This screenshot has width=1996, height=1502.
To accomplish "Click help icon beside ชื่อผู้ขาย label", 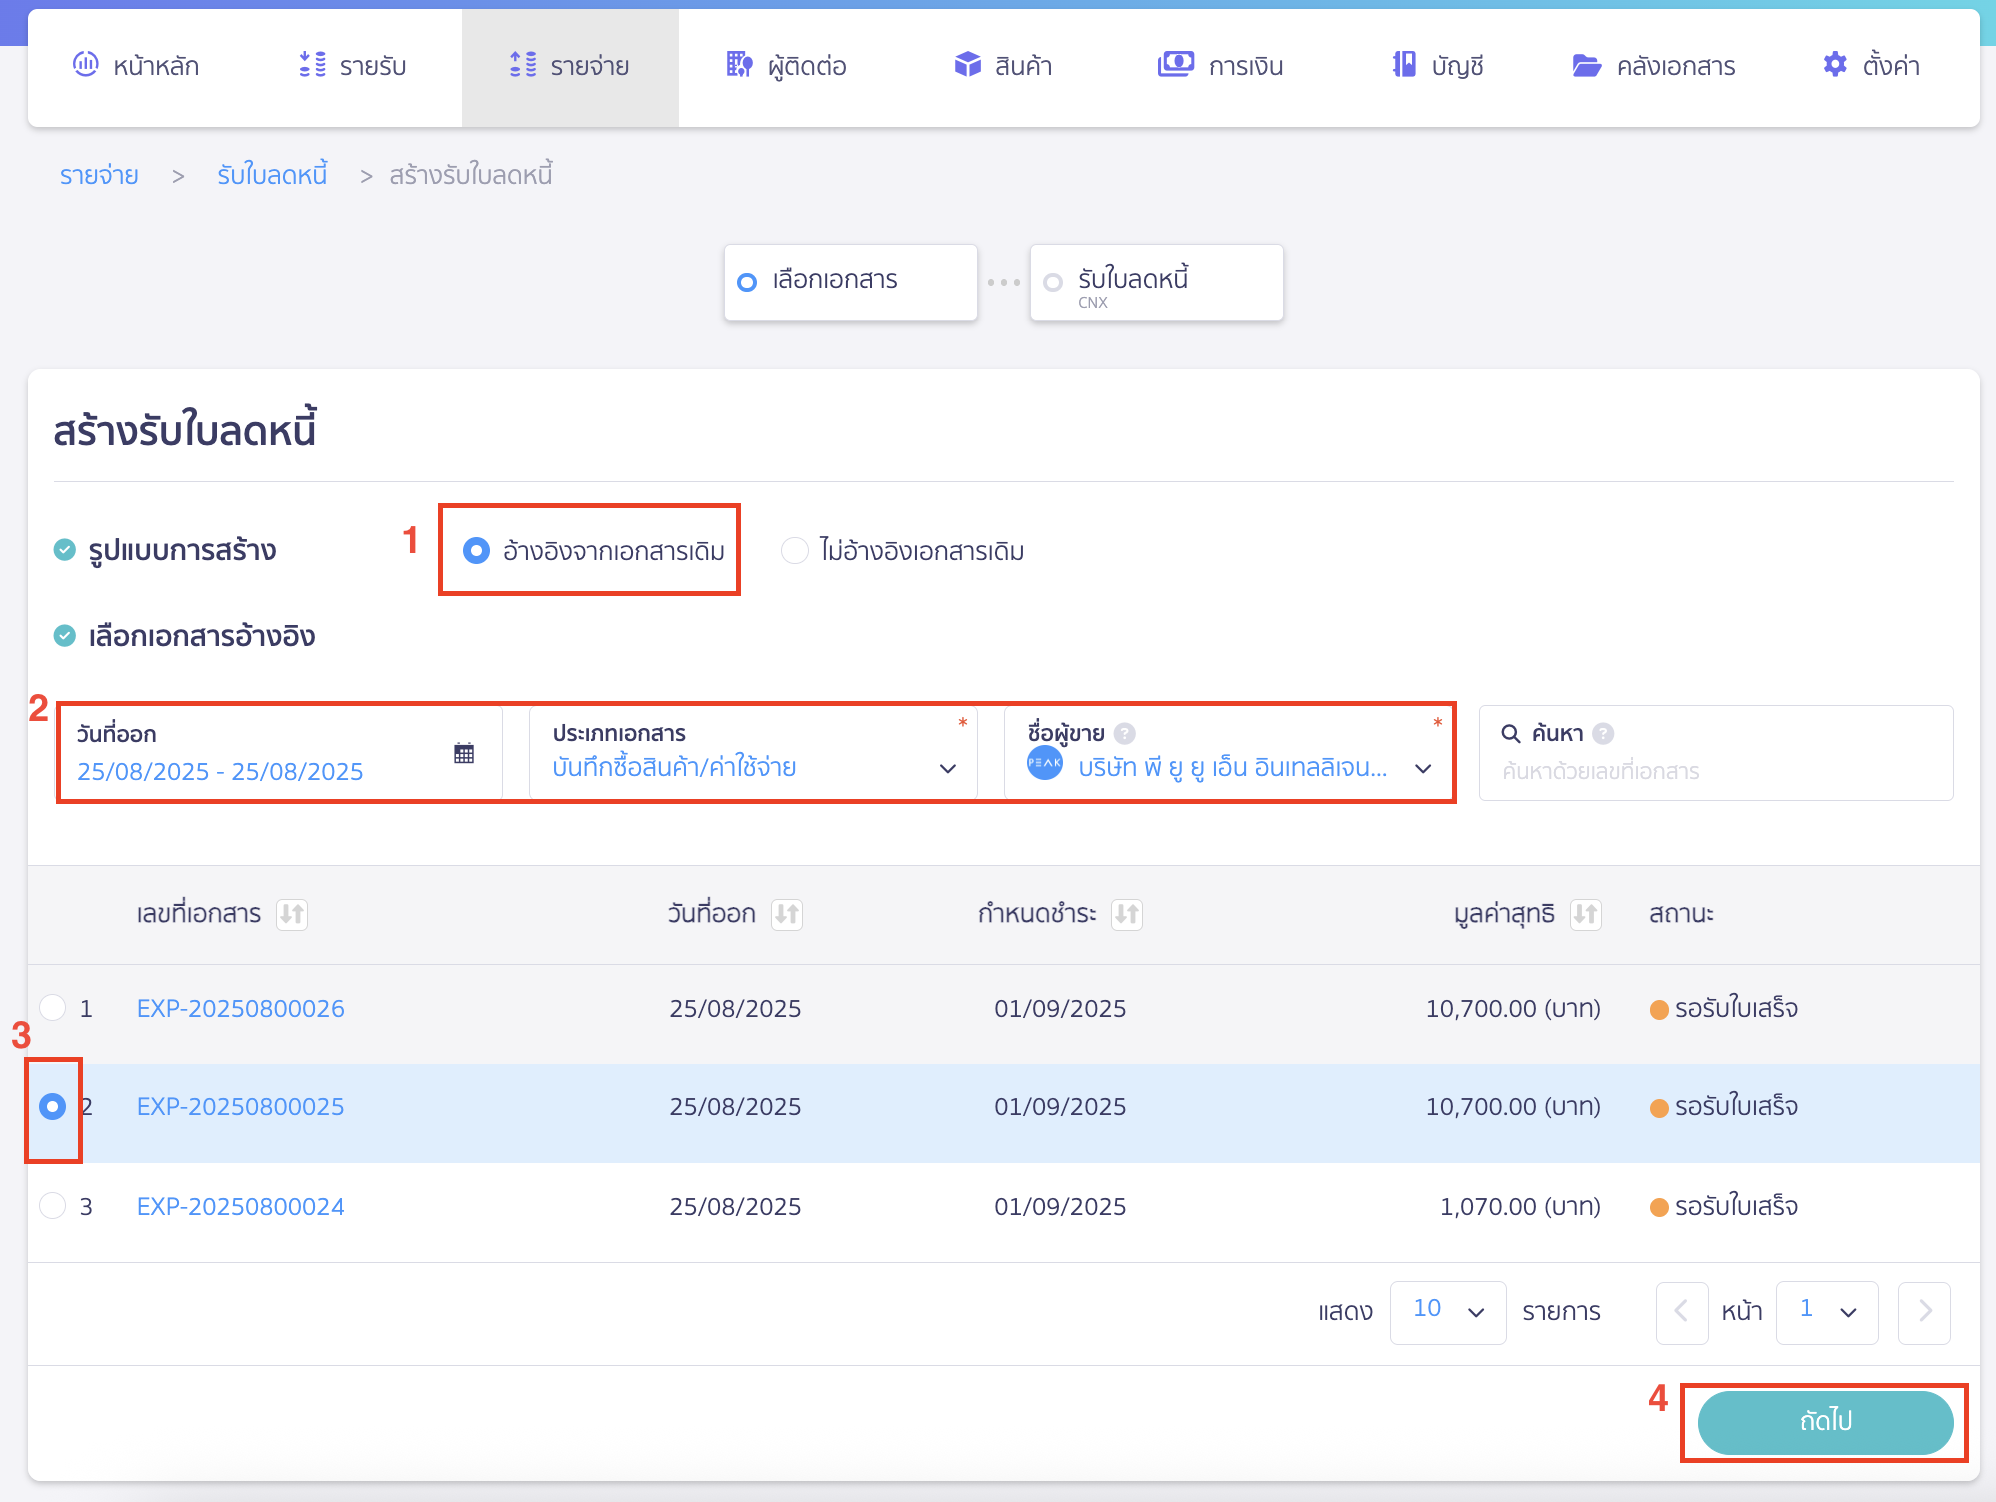I will [x=1125, y=734].
